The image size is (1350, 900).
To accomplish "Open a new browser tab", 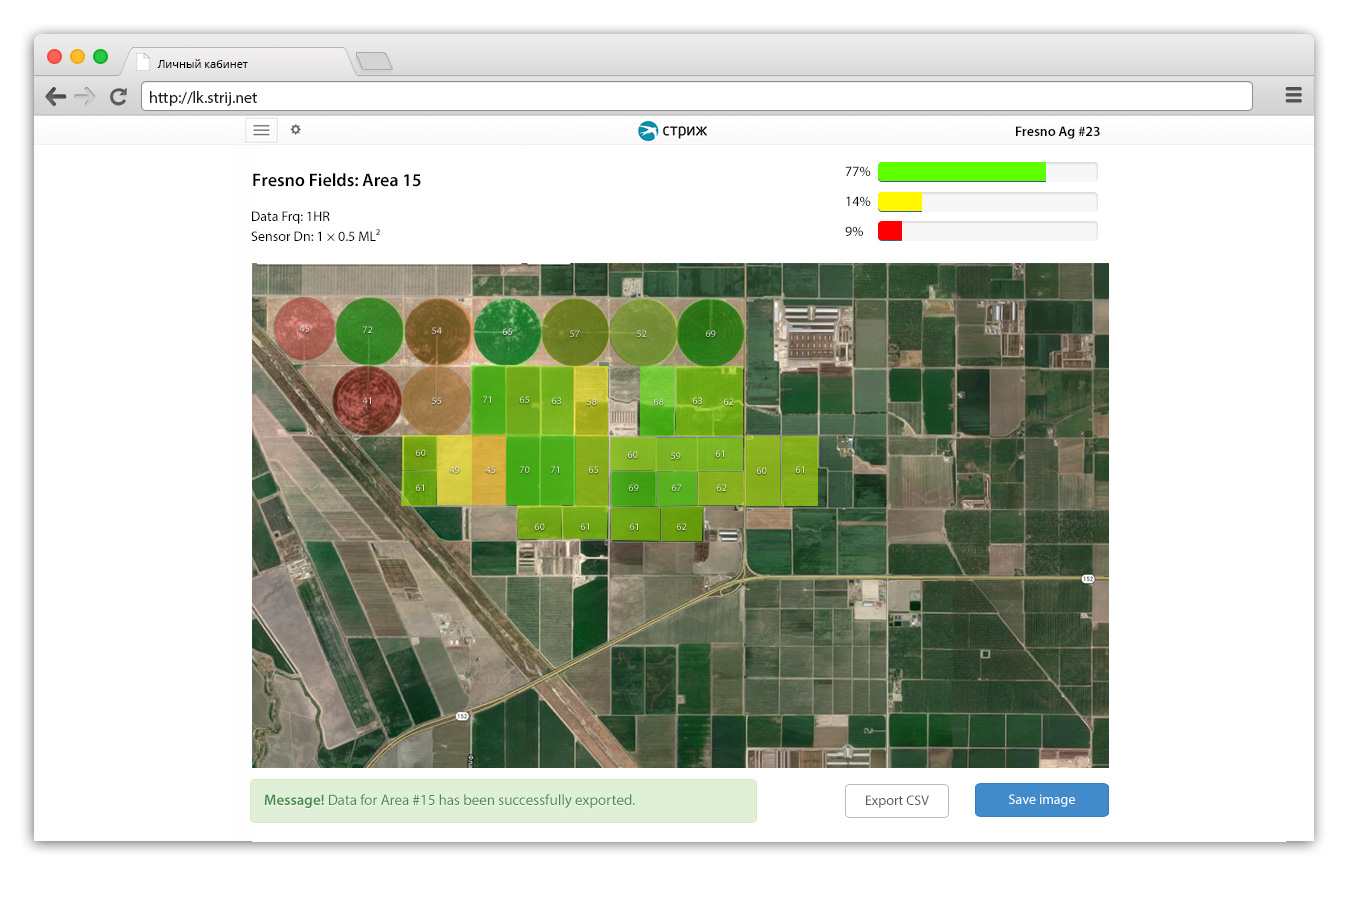I will tap(373, 62).
